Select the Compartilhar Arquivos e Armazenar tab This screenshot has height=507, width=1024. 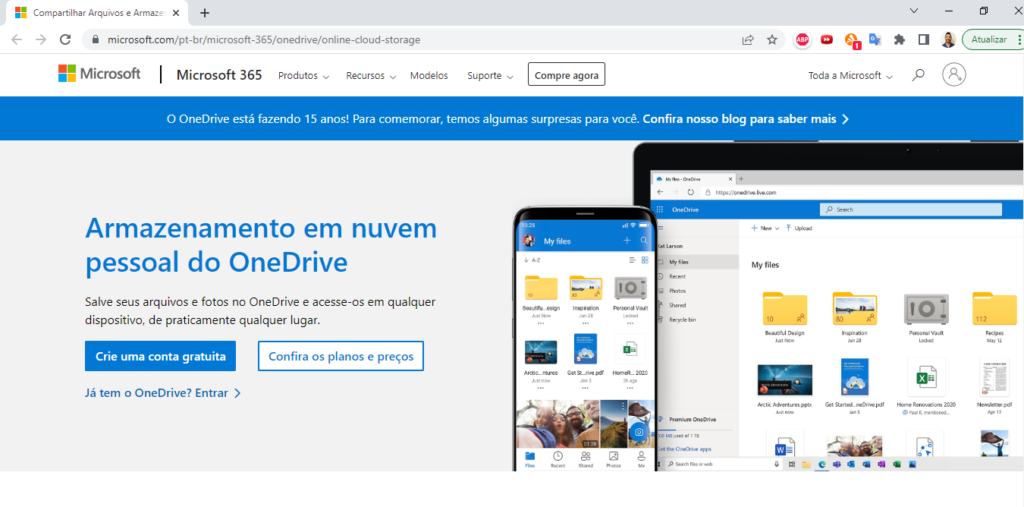(96, 12)
